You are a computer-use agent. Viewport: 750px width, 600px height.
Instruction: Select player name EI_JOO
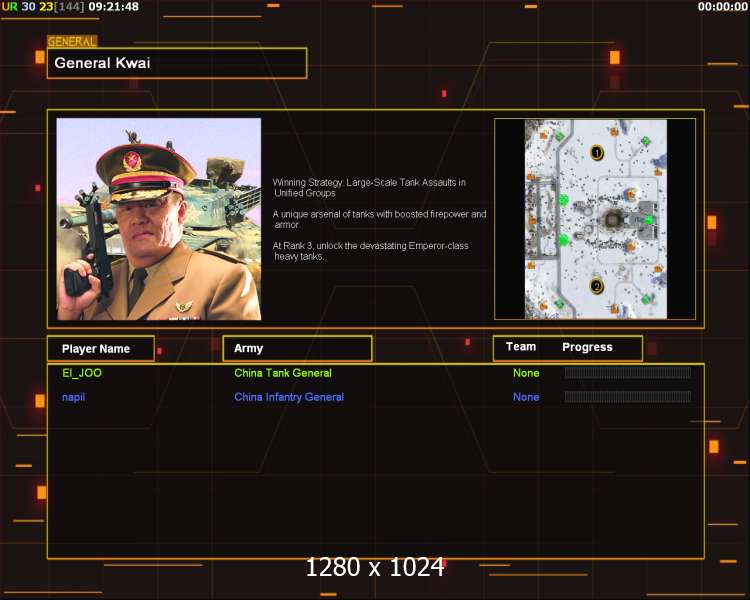[x=82, y=373]
